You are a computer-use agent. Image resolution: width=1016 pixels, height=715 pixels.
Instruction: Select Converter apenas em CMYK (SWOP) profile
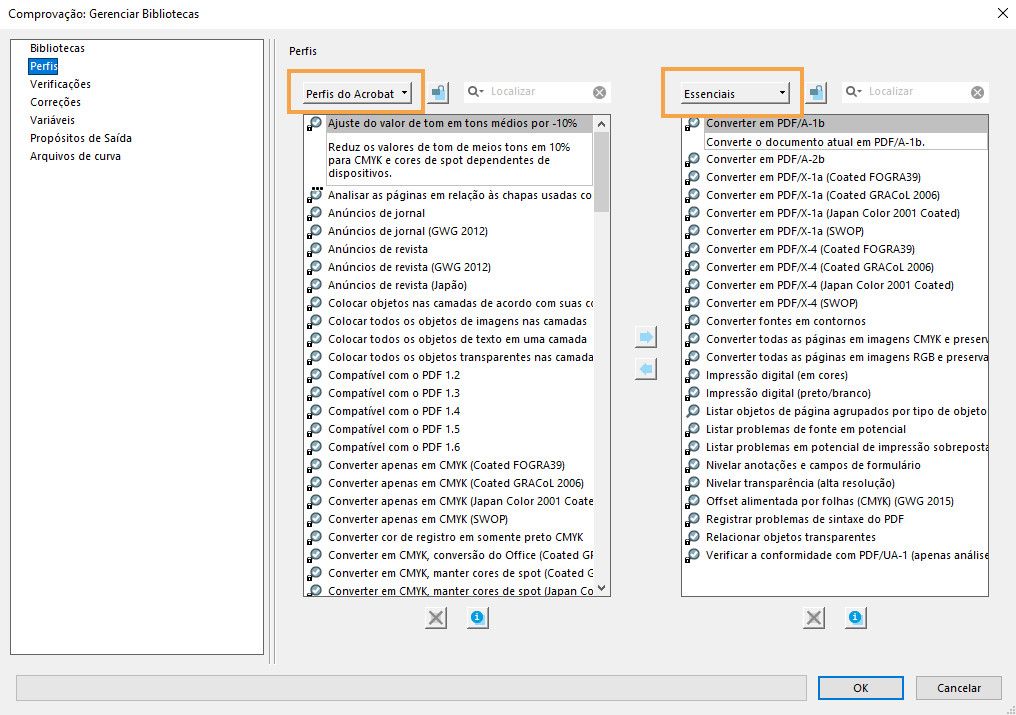point(418,519)
